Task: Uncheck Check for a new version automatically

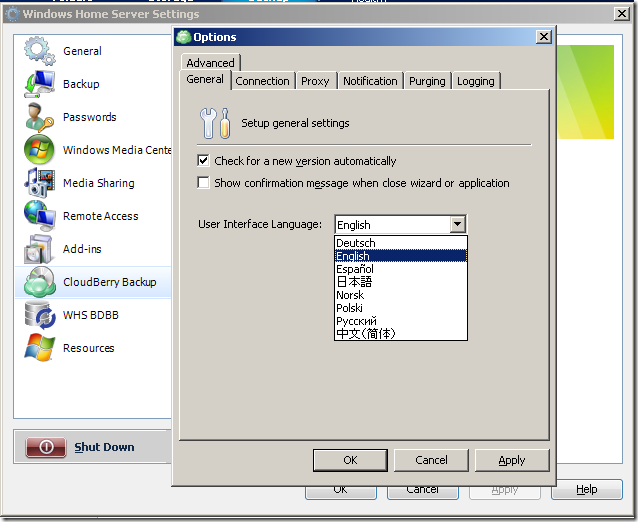Action: tap(203, 161)
